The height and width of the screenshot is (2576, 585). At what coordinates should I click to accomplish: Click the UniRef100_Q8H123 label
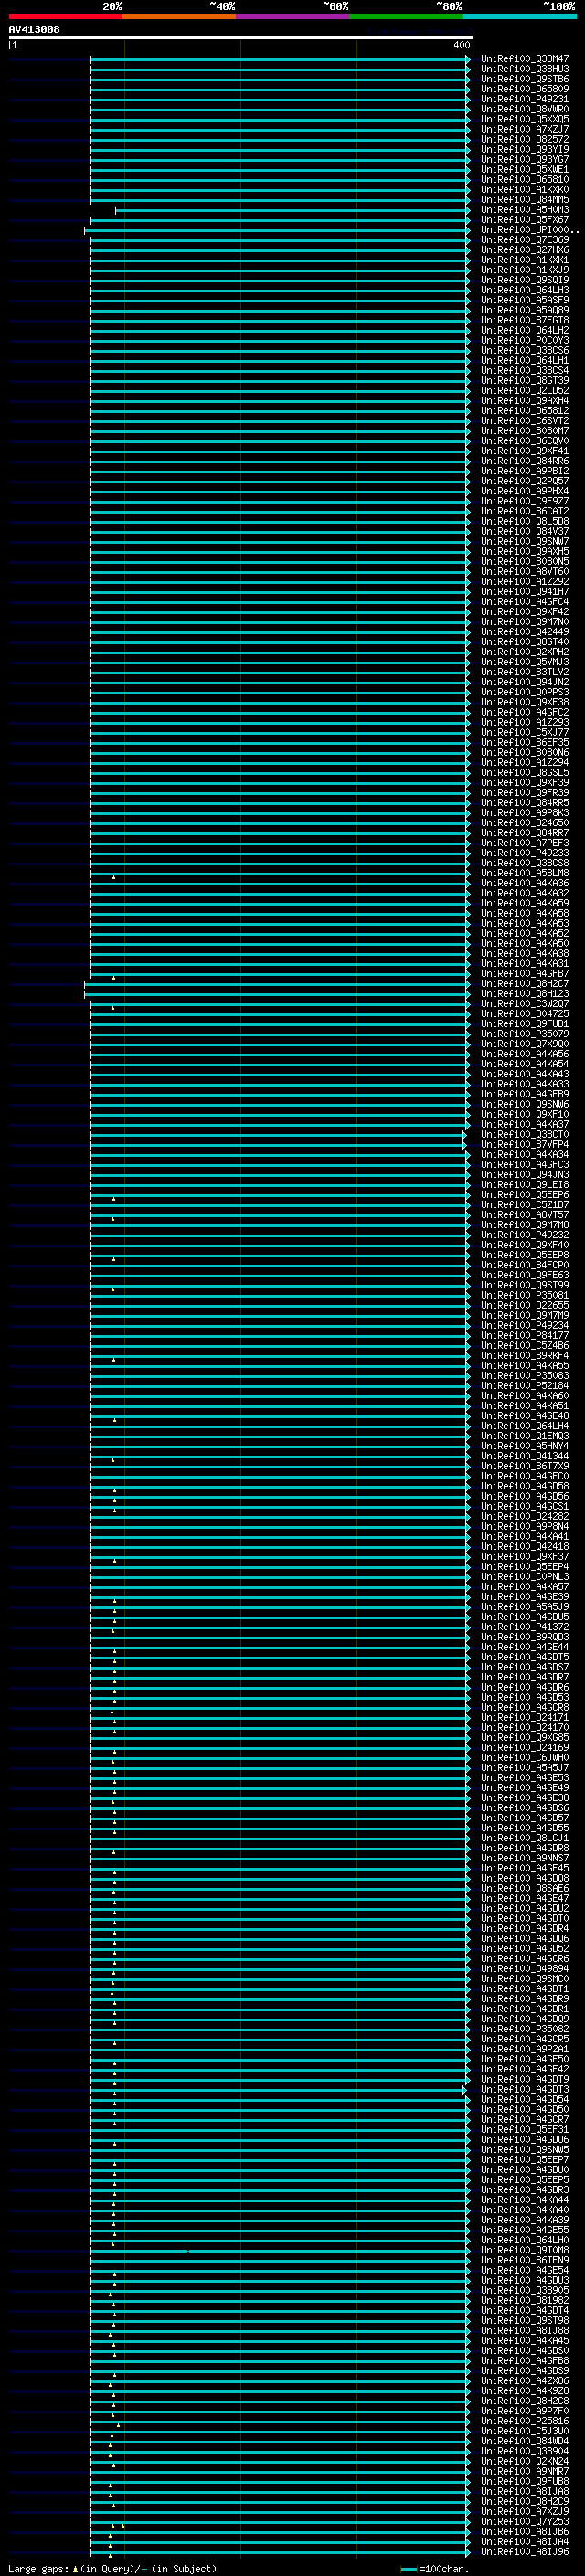tap(525, 994)
